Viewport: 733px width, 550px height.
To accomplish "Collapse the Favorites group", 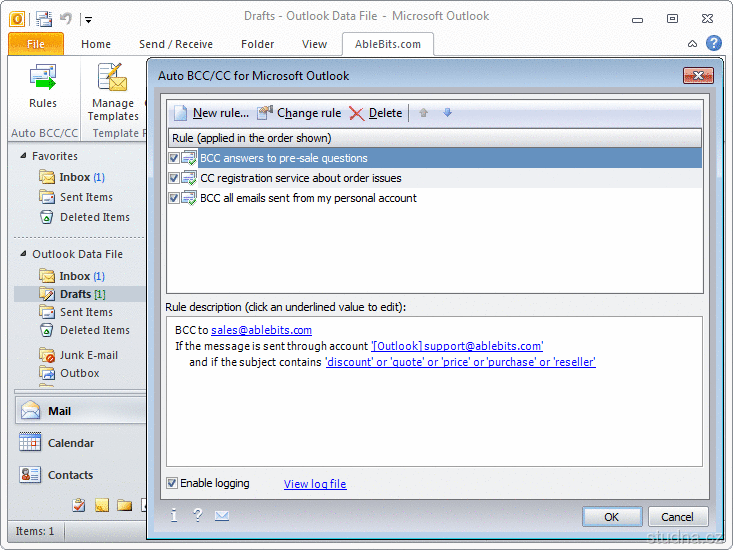I will pos(23,156).
